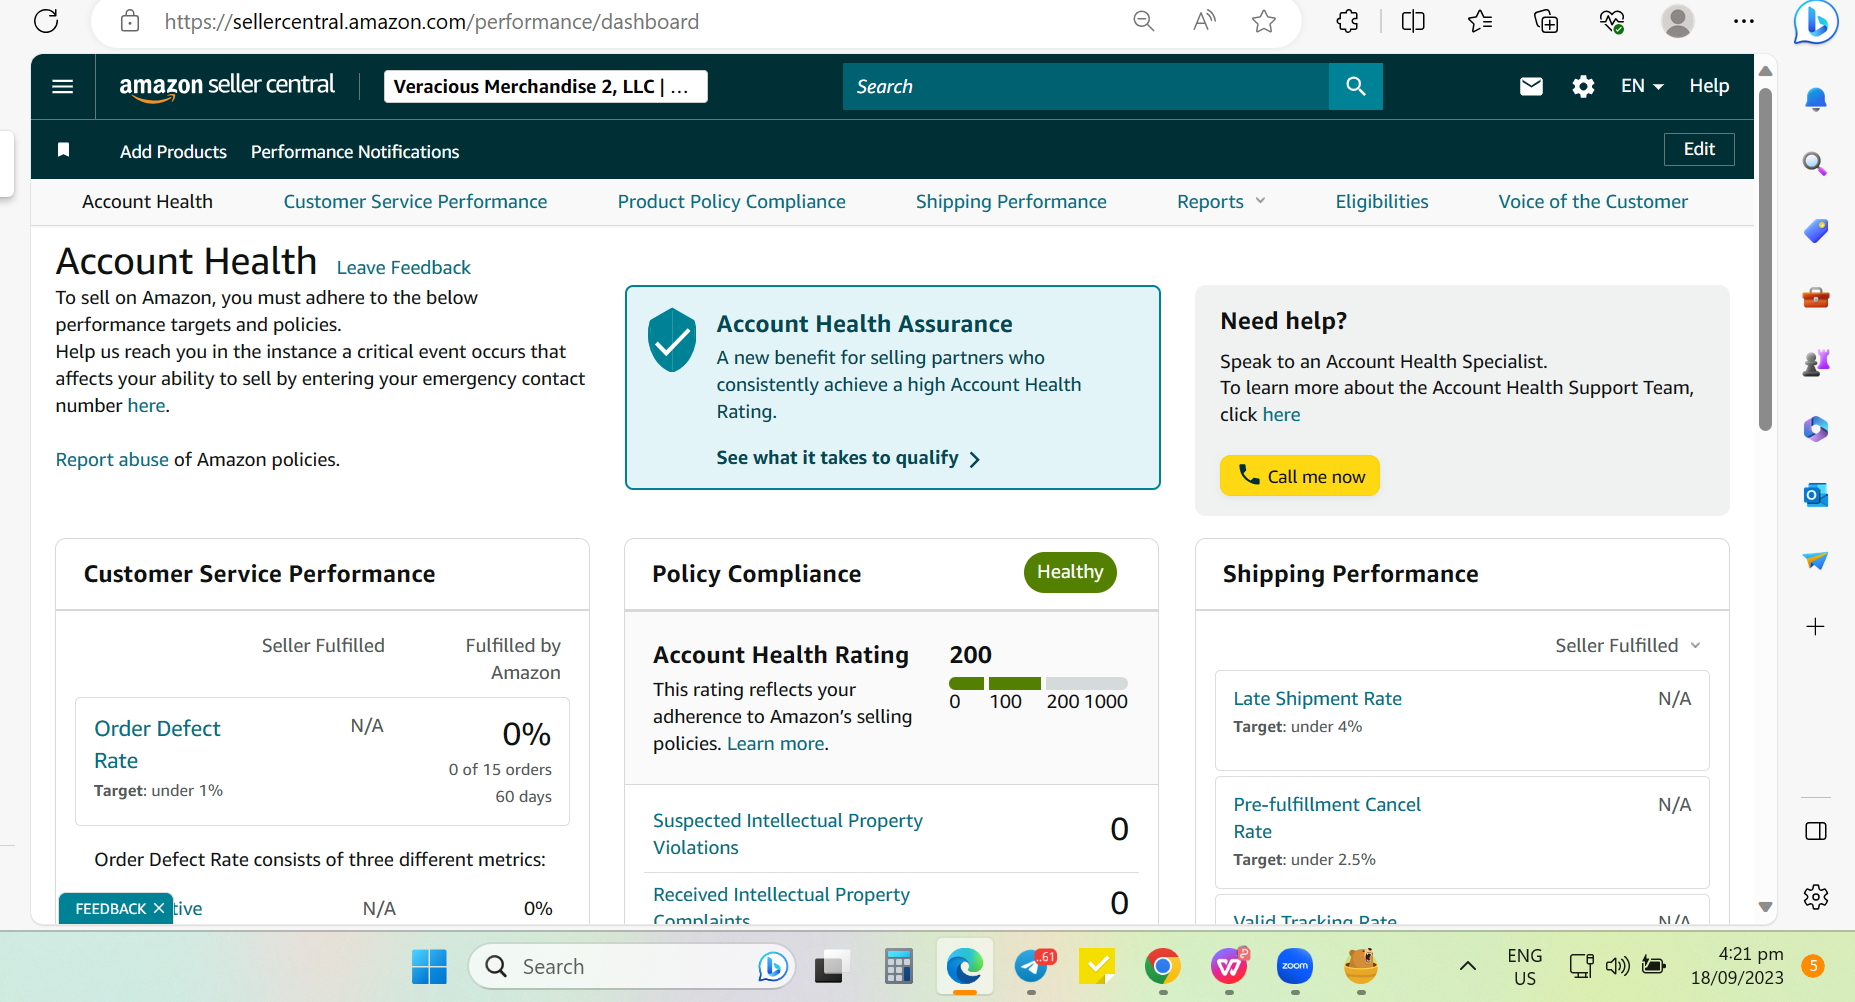
Task: Open Add Products in the navigation bar
Action: click(173, 152)
